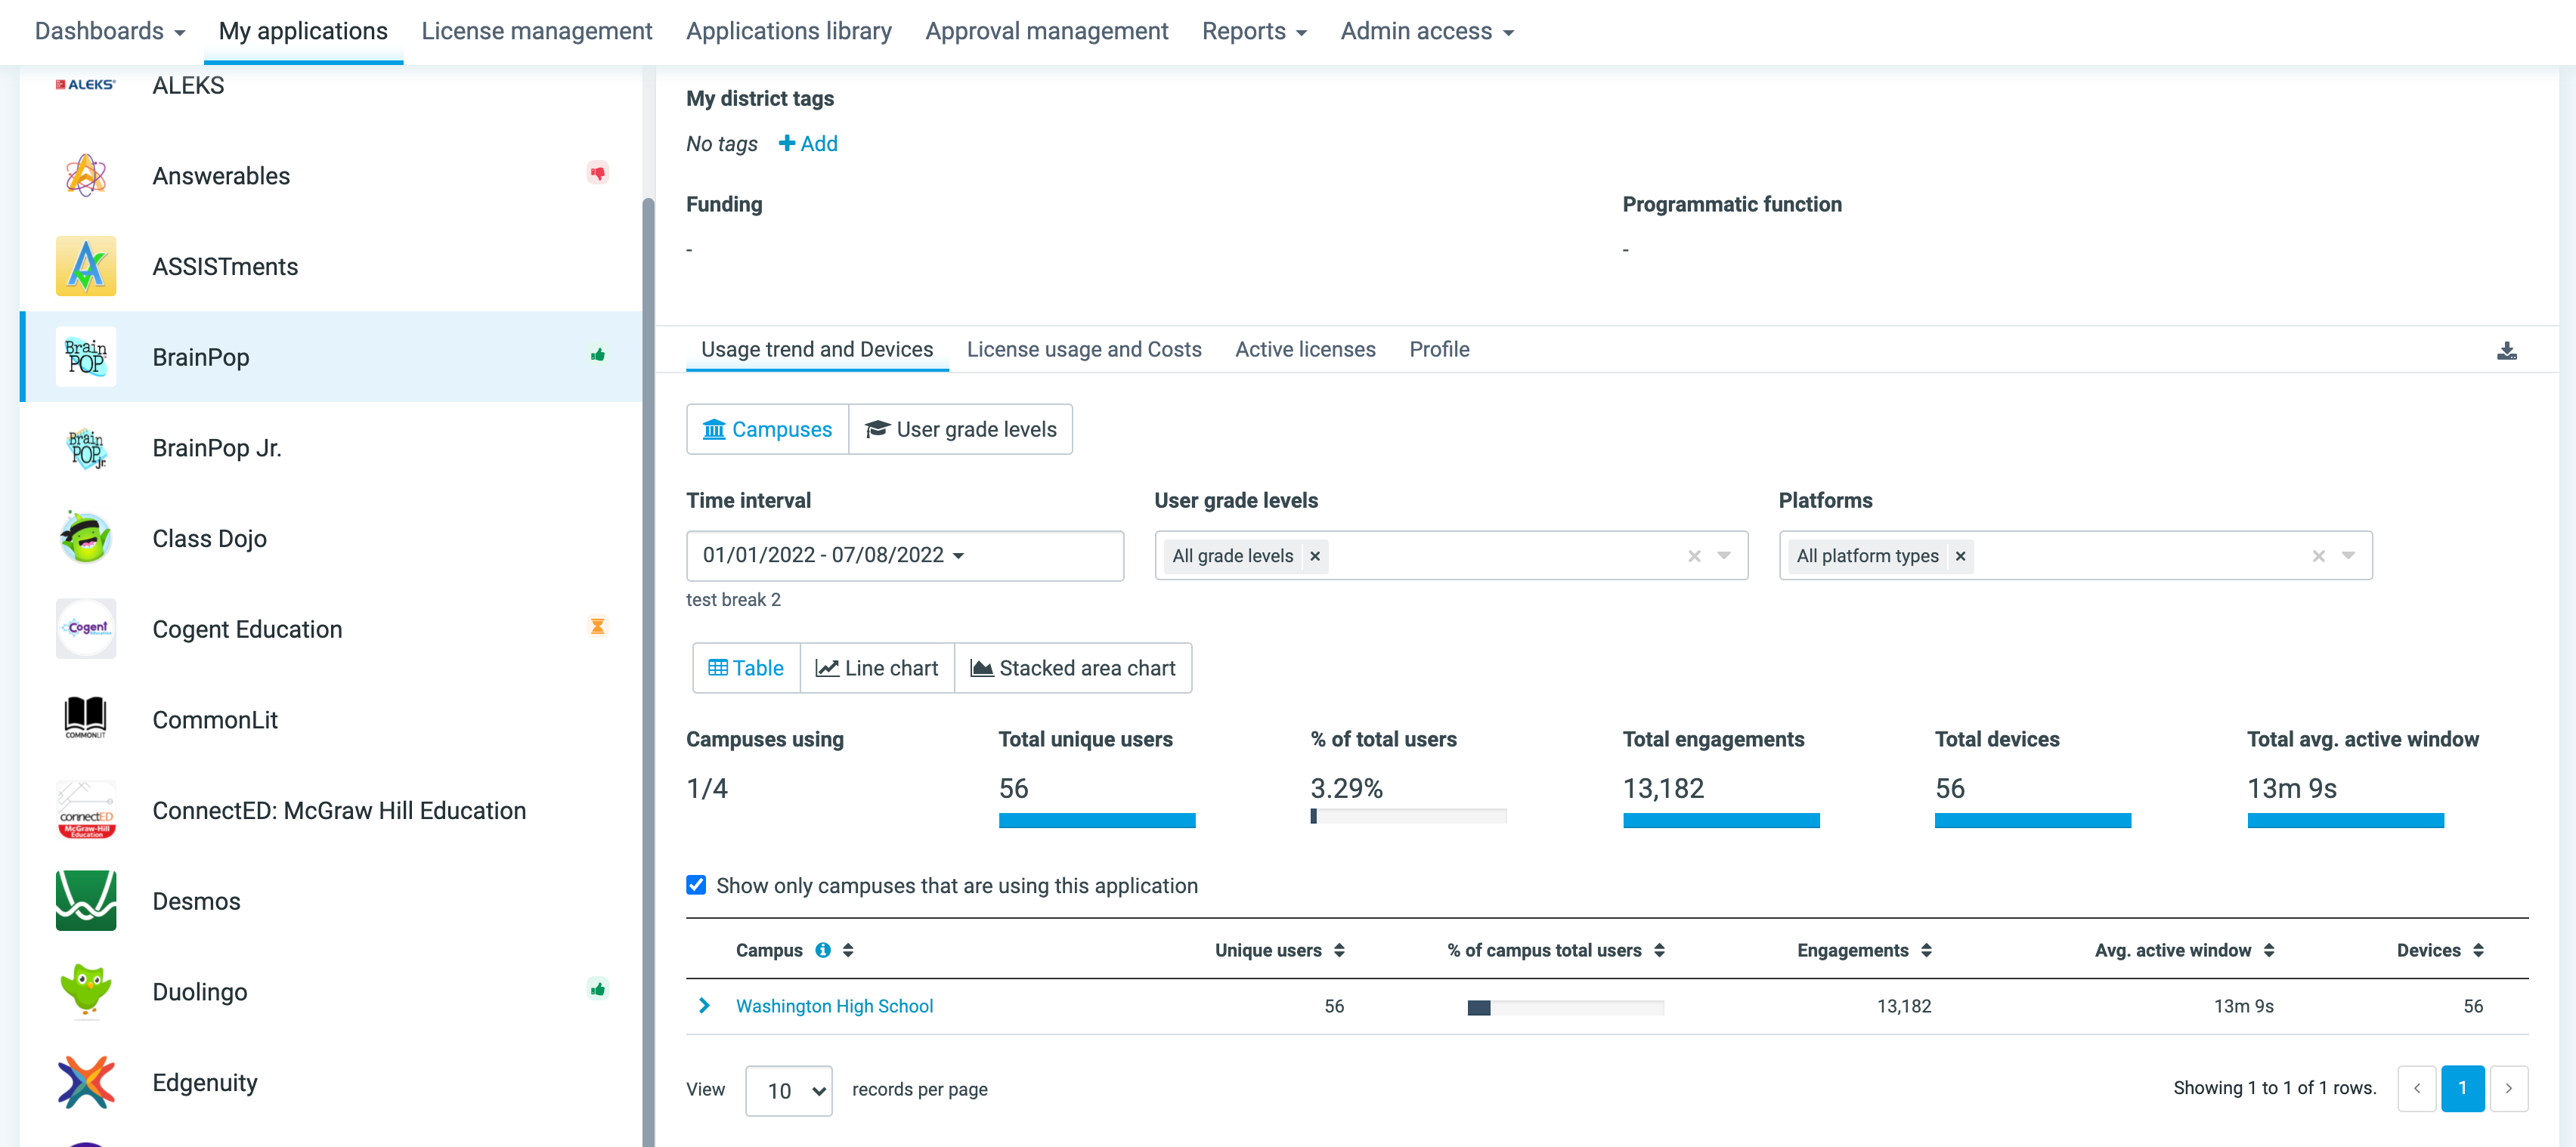Switch to Active licenses tab
2576x1147 pixels.
point(1305,349)
